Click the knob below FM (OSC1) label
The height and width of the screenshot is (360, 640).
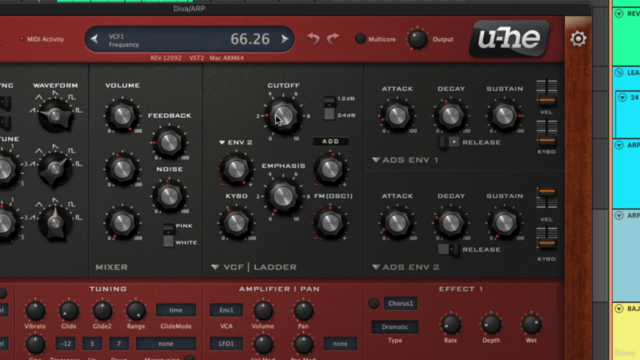[330, 223]
